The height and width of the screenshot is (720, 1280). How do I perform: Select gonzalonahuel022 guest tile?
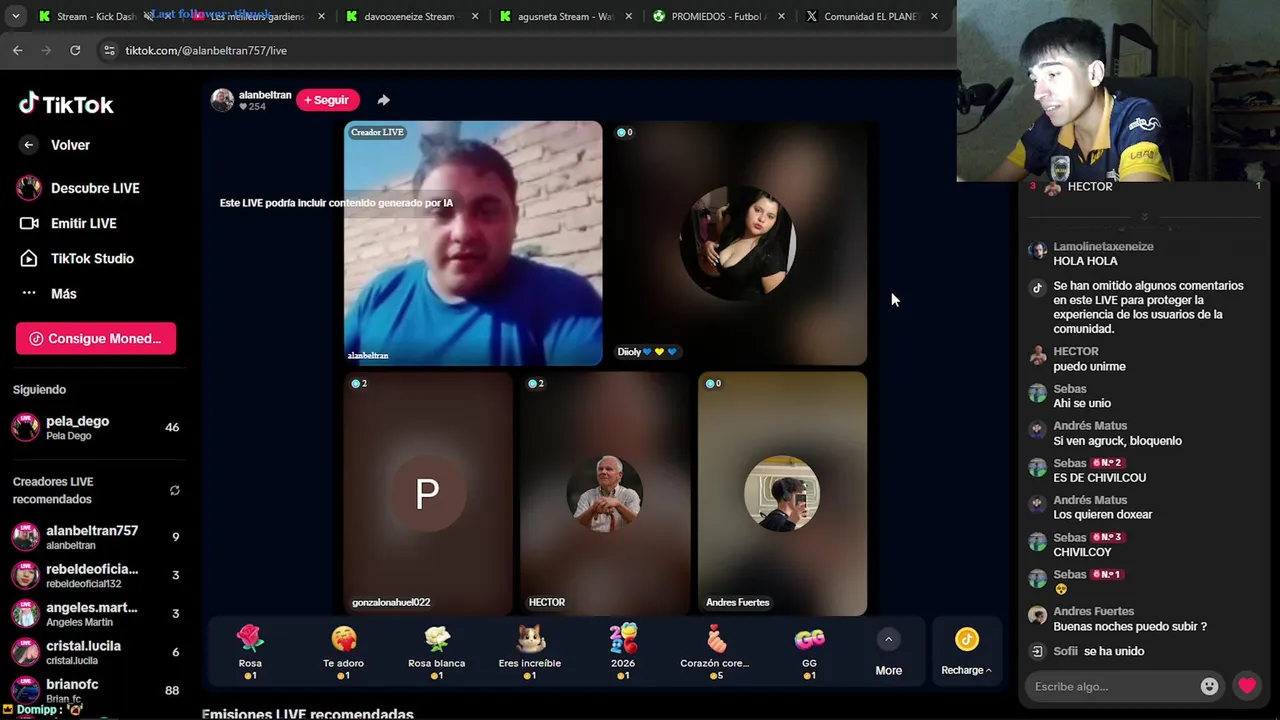(428, 494)
